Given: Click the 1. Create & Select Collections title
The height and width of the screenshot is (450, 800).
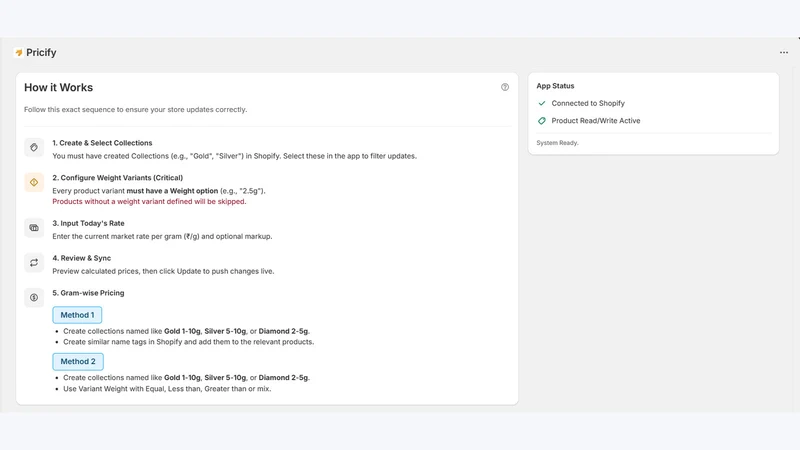Looking at the screenshot, I should pos(102,143).
